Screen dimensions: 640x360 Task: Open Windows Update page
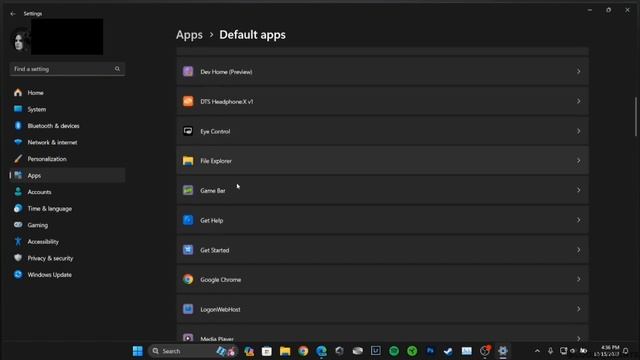(67, 275)
